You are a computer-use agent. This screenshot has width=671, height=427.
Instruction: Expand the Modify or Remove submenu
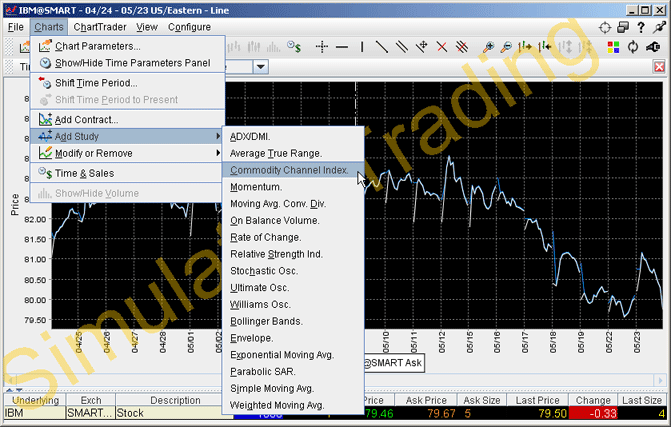pyautogui.click(x=128, y=153)
